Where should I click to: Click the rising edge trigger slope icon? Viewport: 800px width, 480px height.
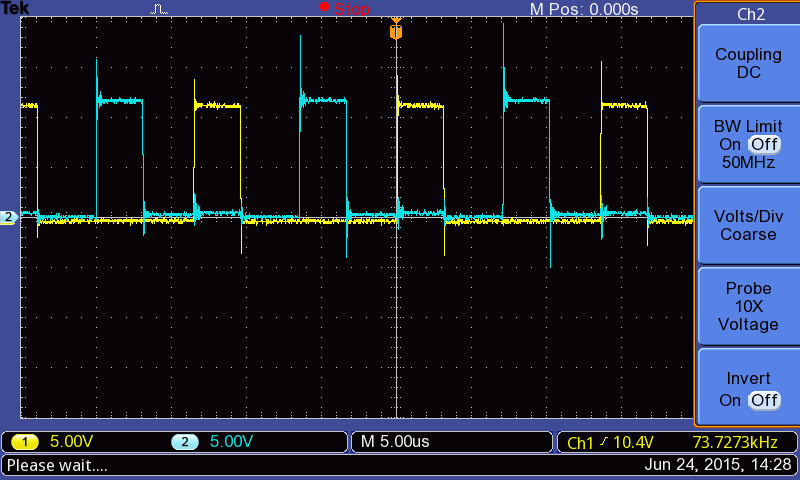click(x=604, y=441)
